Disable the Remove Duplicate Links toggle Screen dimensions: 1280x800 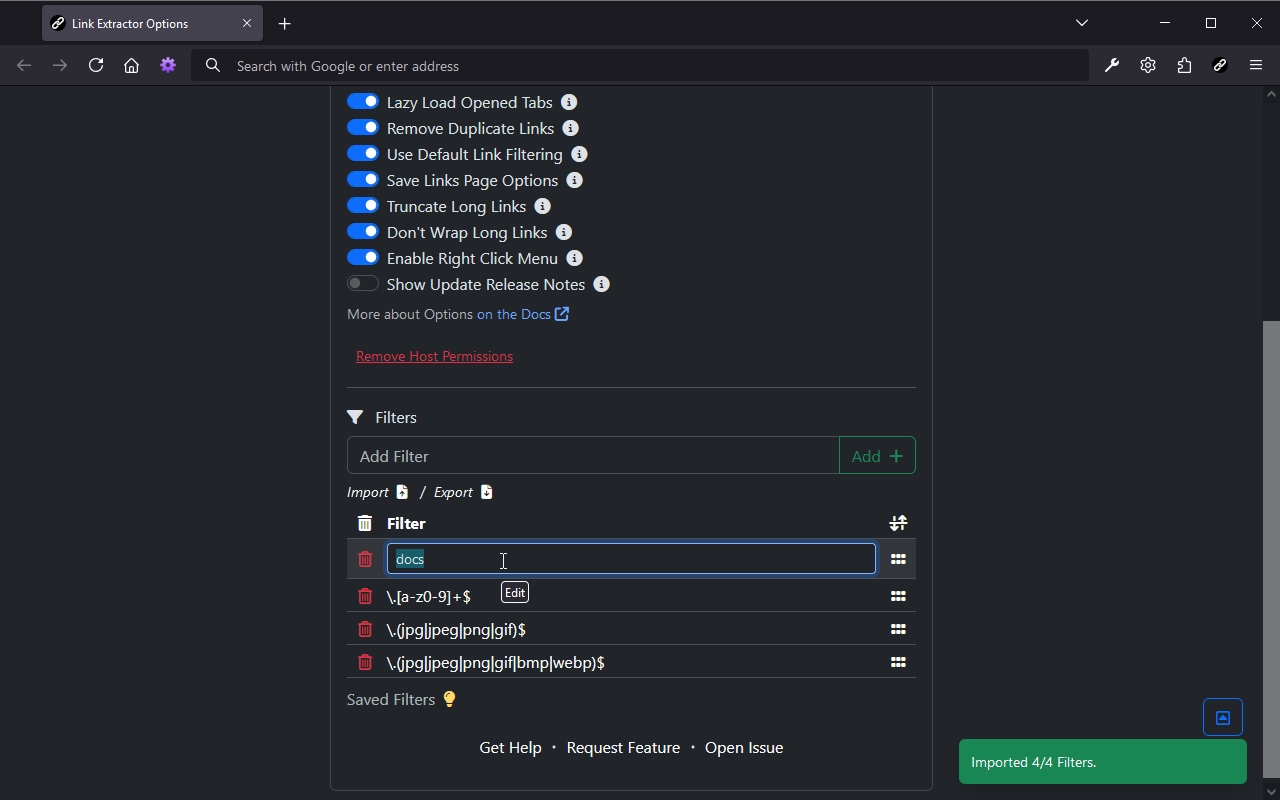click(x=363, y=127)
